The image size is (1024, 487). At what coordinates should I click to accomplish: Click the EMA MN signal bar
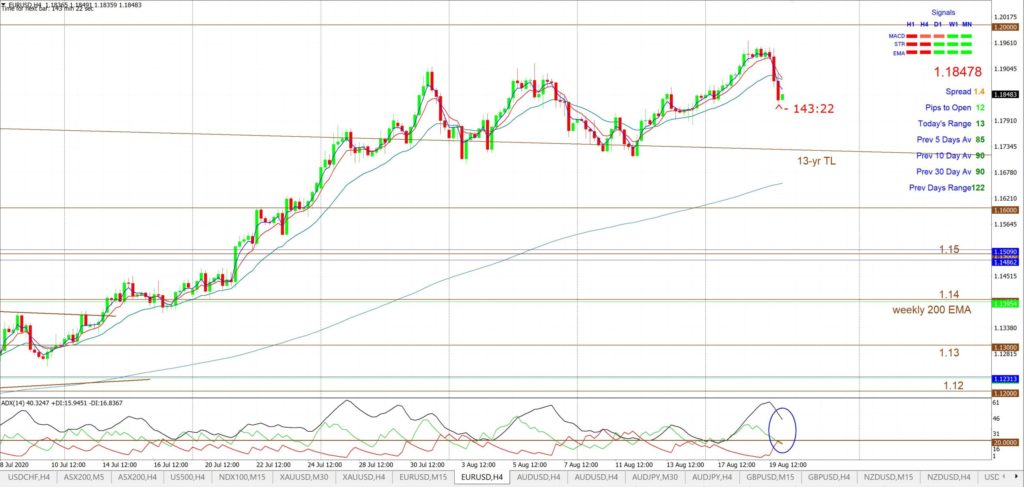coord(967,53)
